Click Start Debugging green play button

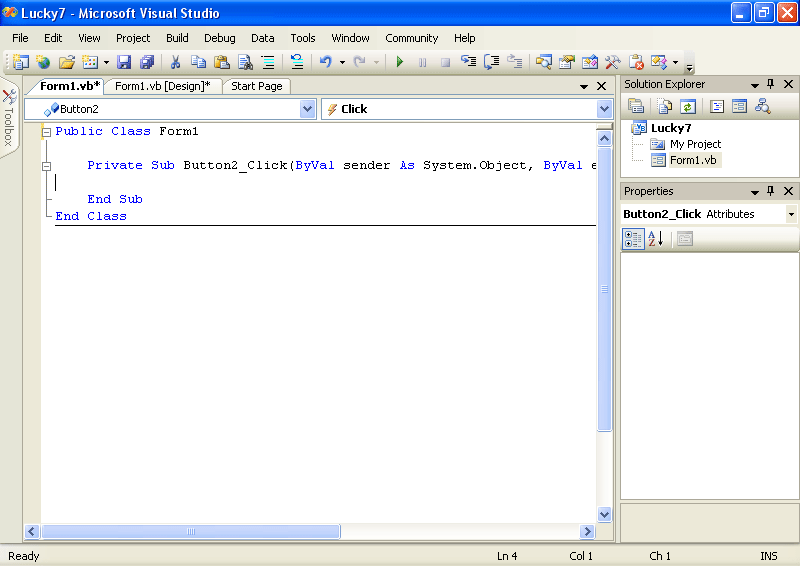click(400, 62)
